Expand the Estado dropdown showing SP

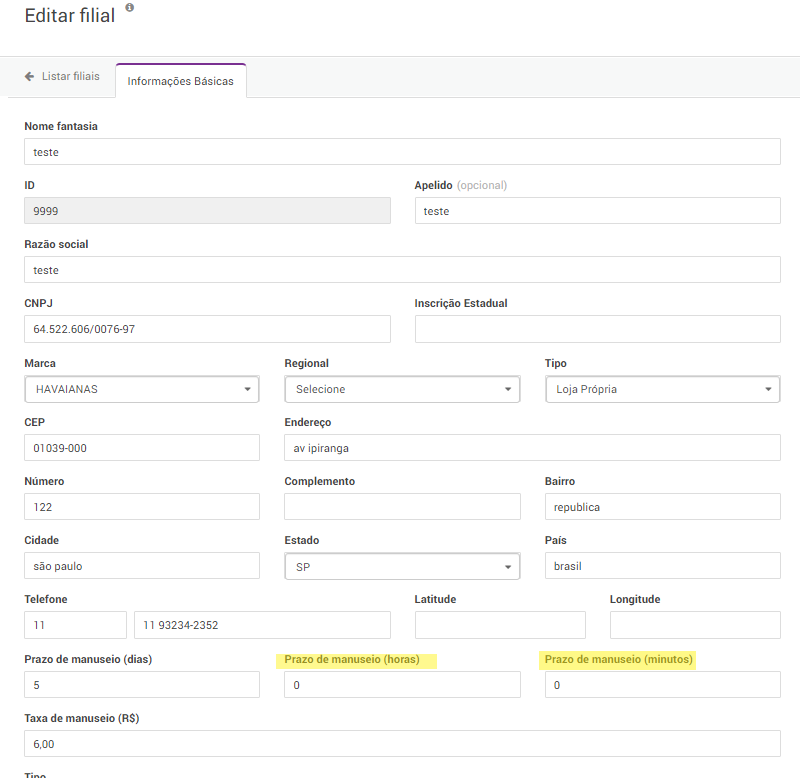point(401,566)
